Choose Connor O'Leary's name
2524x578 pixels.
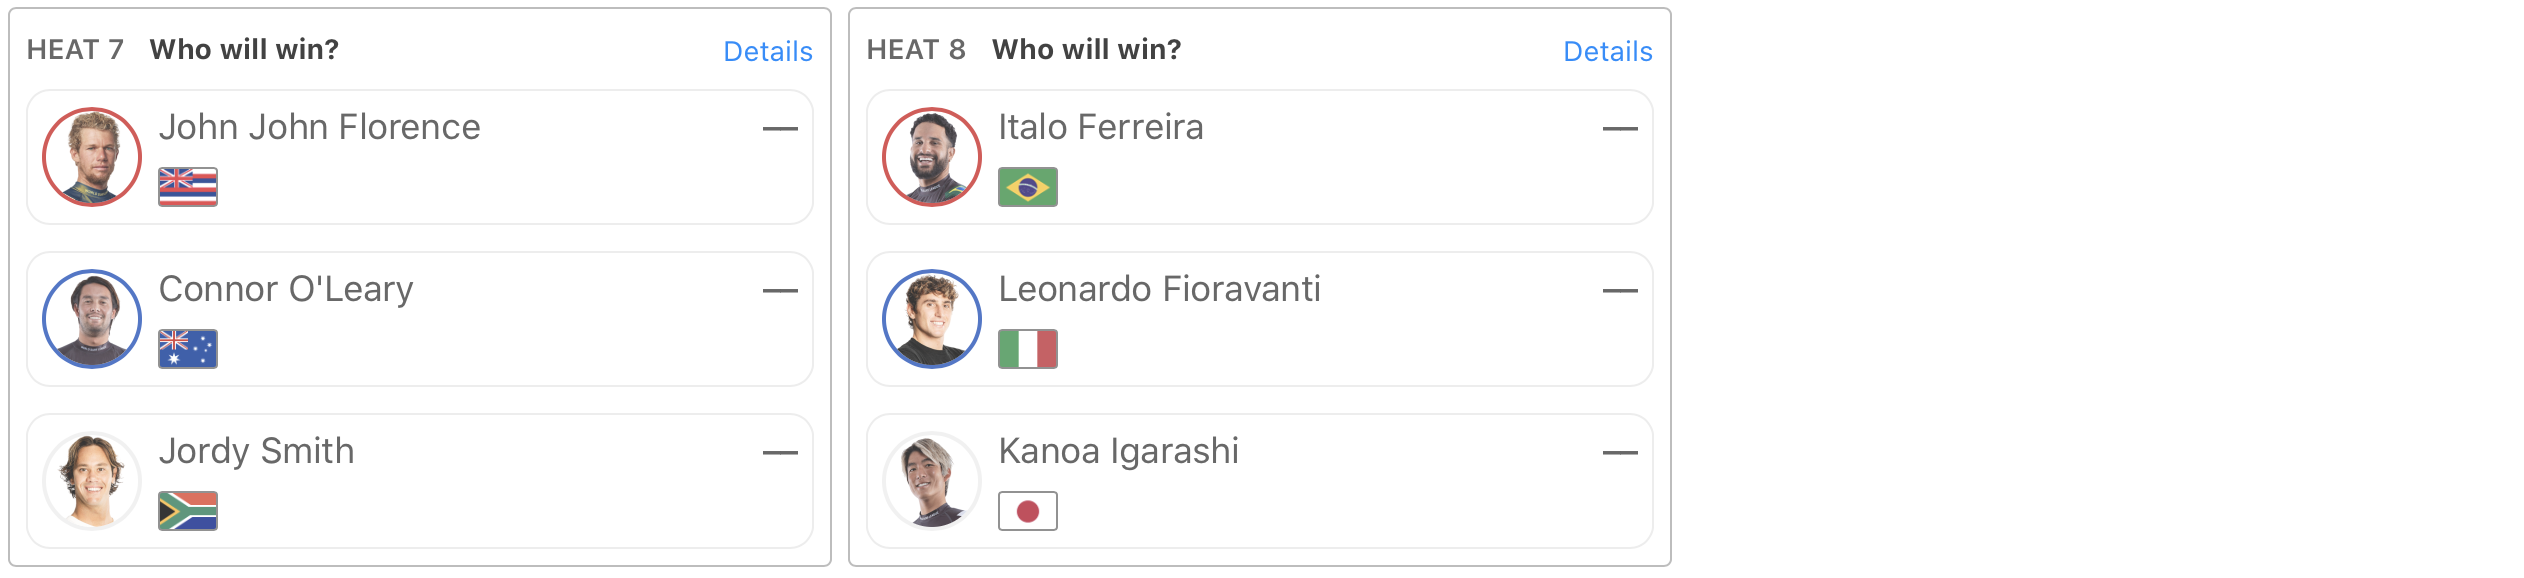pyautogui.click(x=286, y=290)
